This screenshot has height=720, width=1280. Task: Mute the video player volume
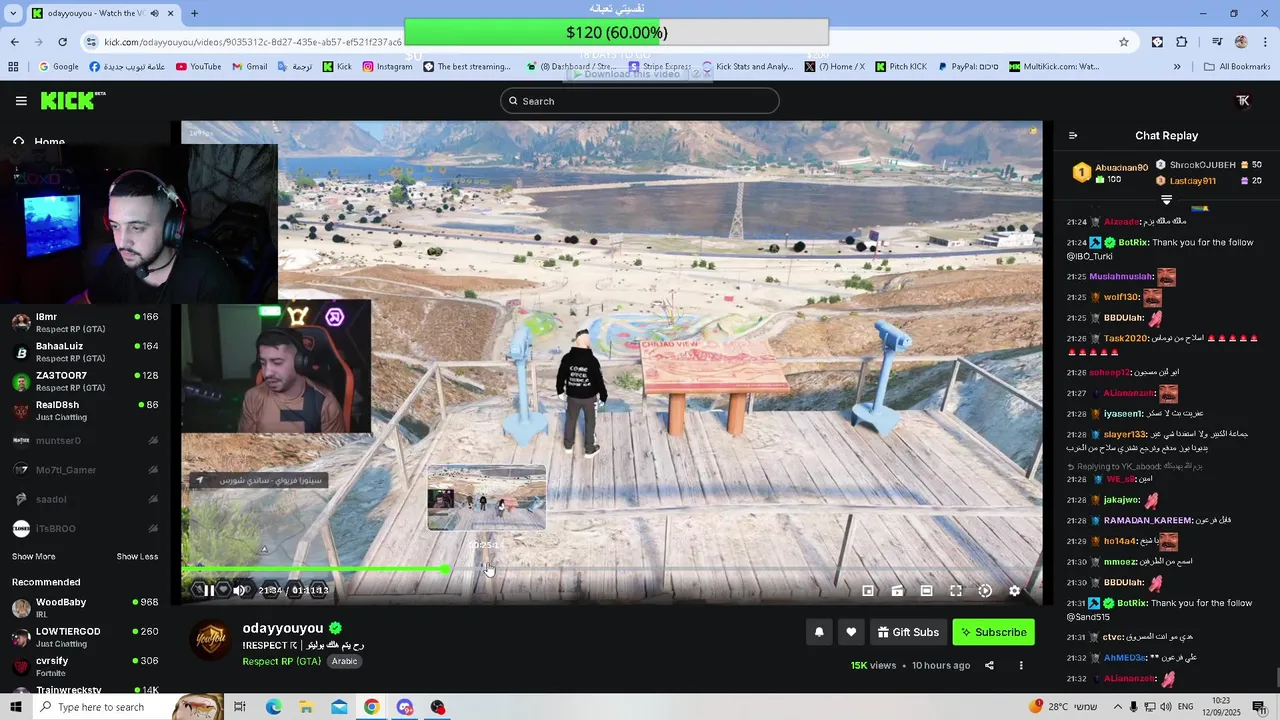pyautogui.click(x=240, y=591)
